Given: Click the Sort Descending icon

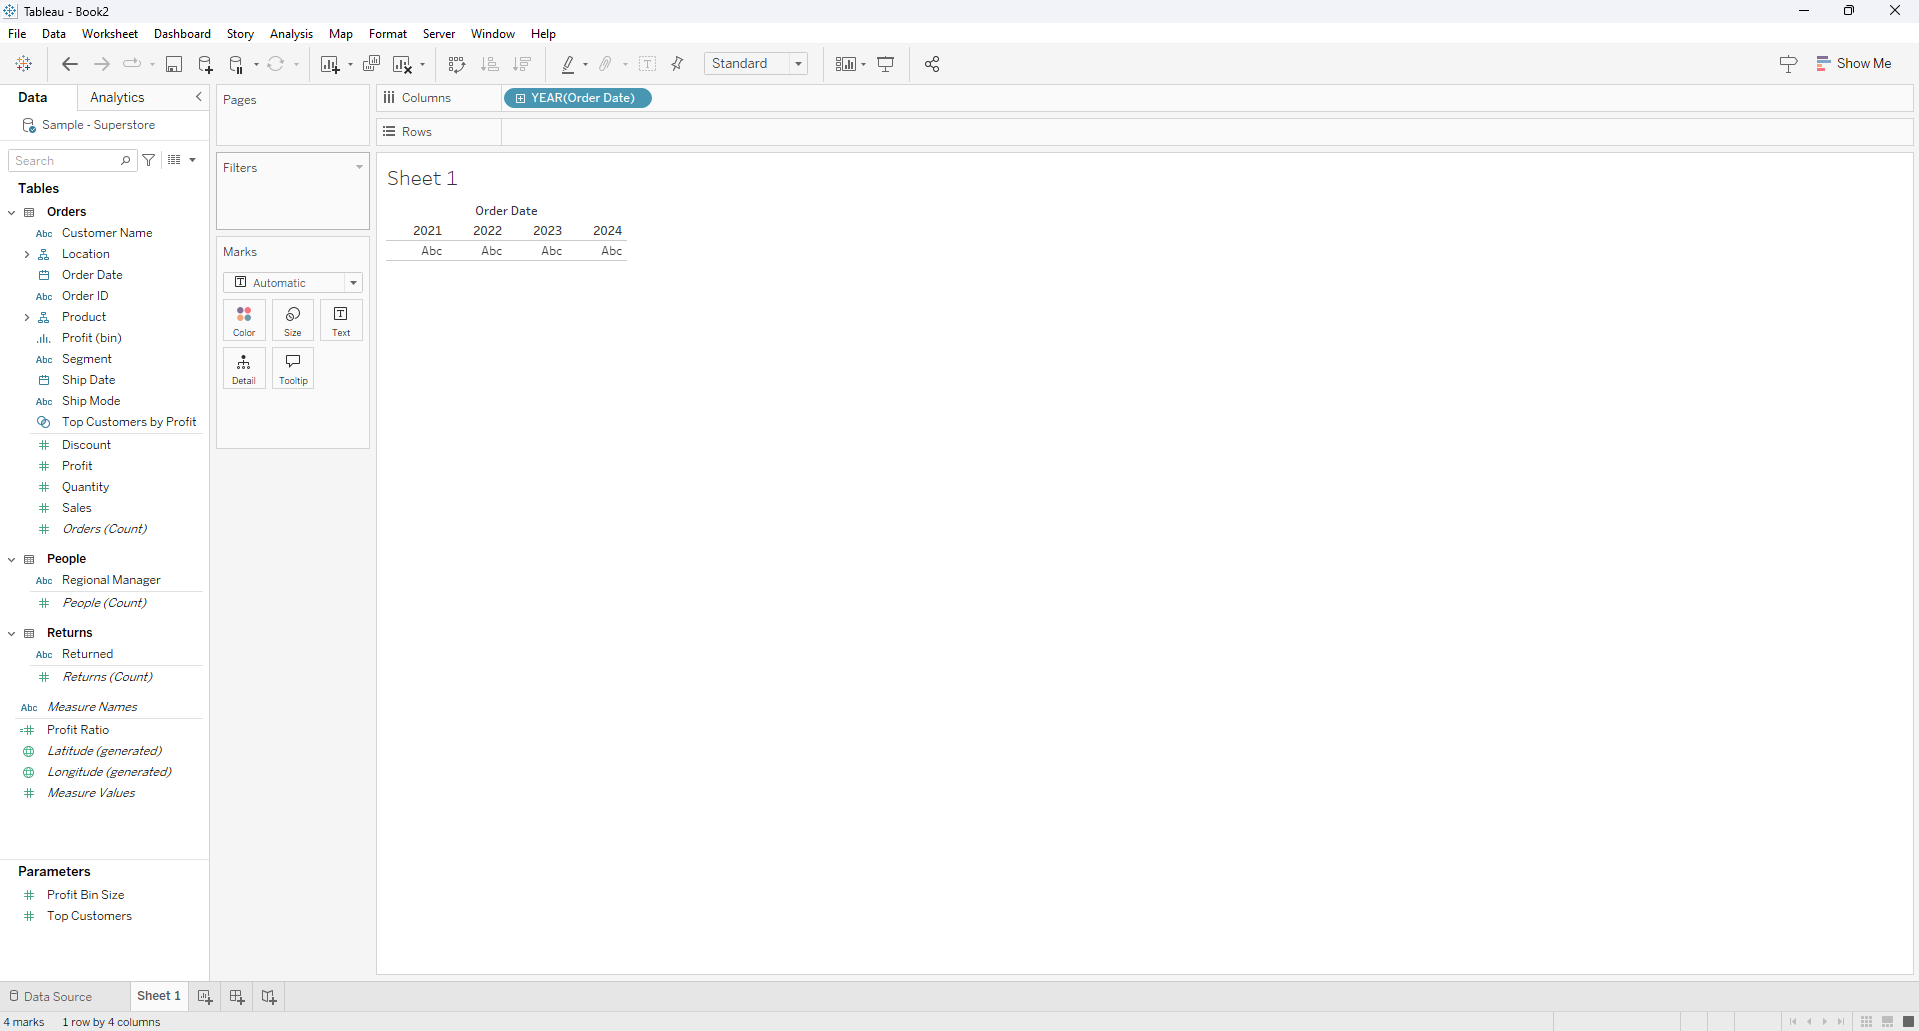Looking at the screenshot, I should [522, 64].
